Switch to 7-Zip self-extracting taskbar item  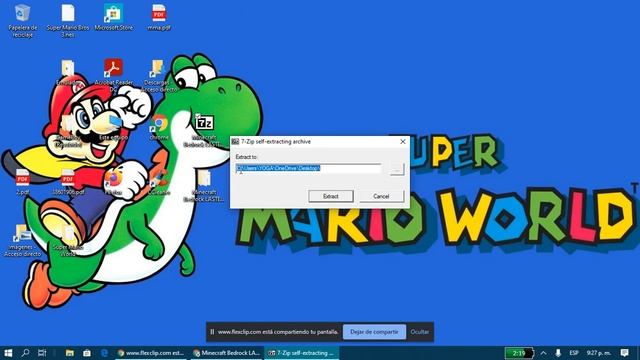pos(302,353)
